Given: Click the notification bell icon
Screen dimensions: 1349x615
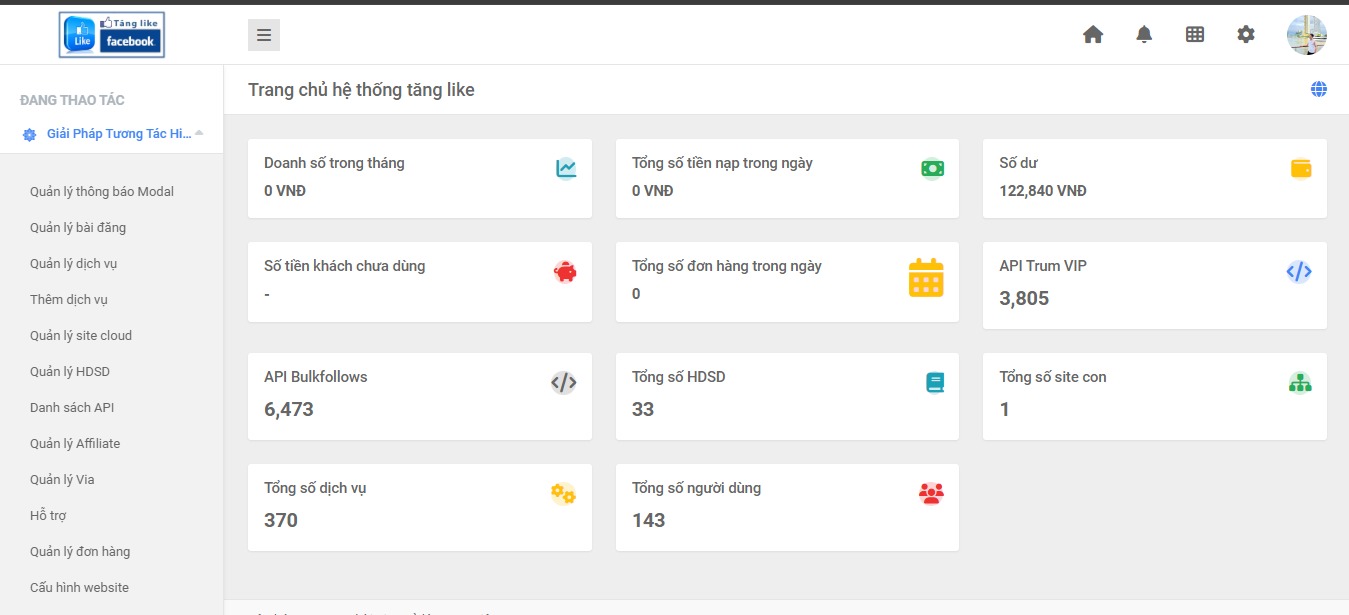Looking at the screenshot, I should [1144, 35].
